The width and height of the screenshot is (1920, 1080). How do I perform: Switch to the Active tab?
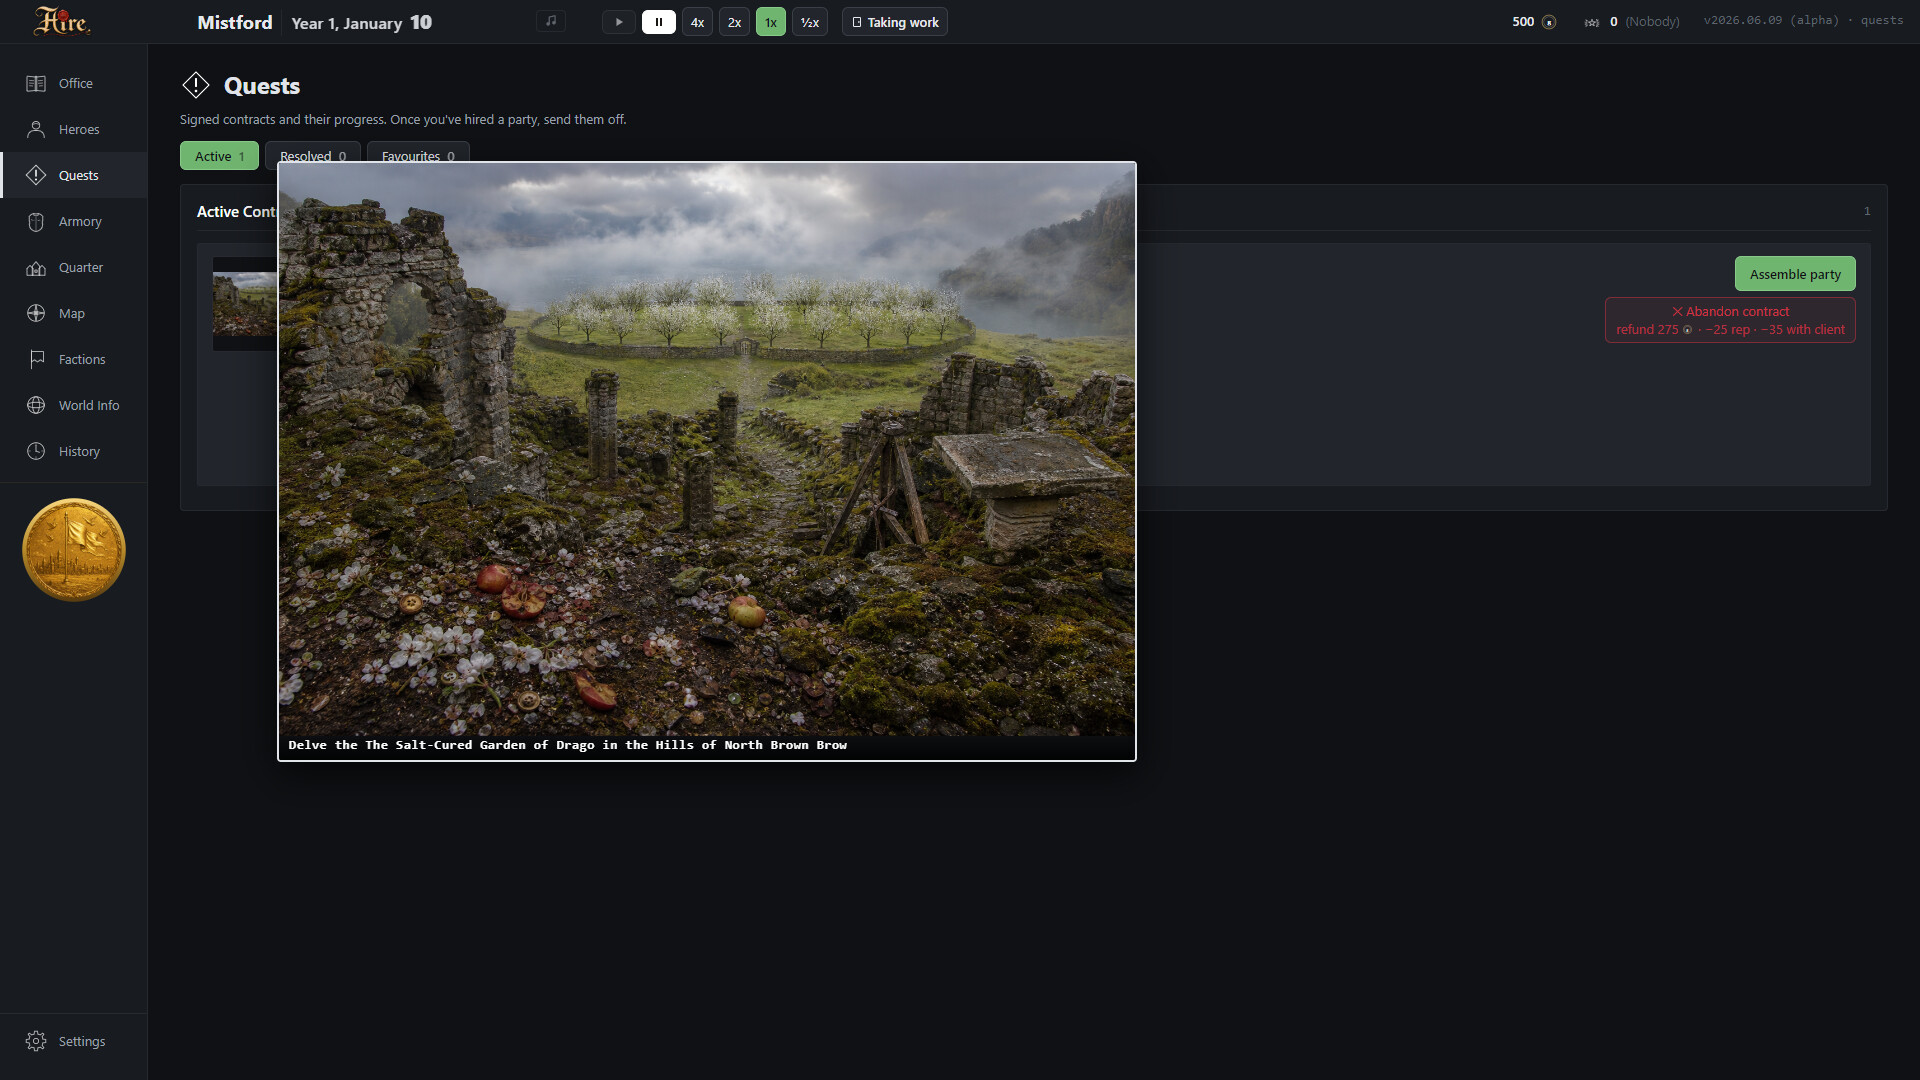tap(219, 156)
